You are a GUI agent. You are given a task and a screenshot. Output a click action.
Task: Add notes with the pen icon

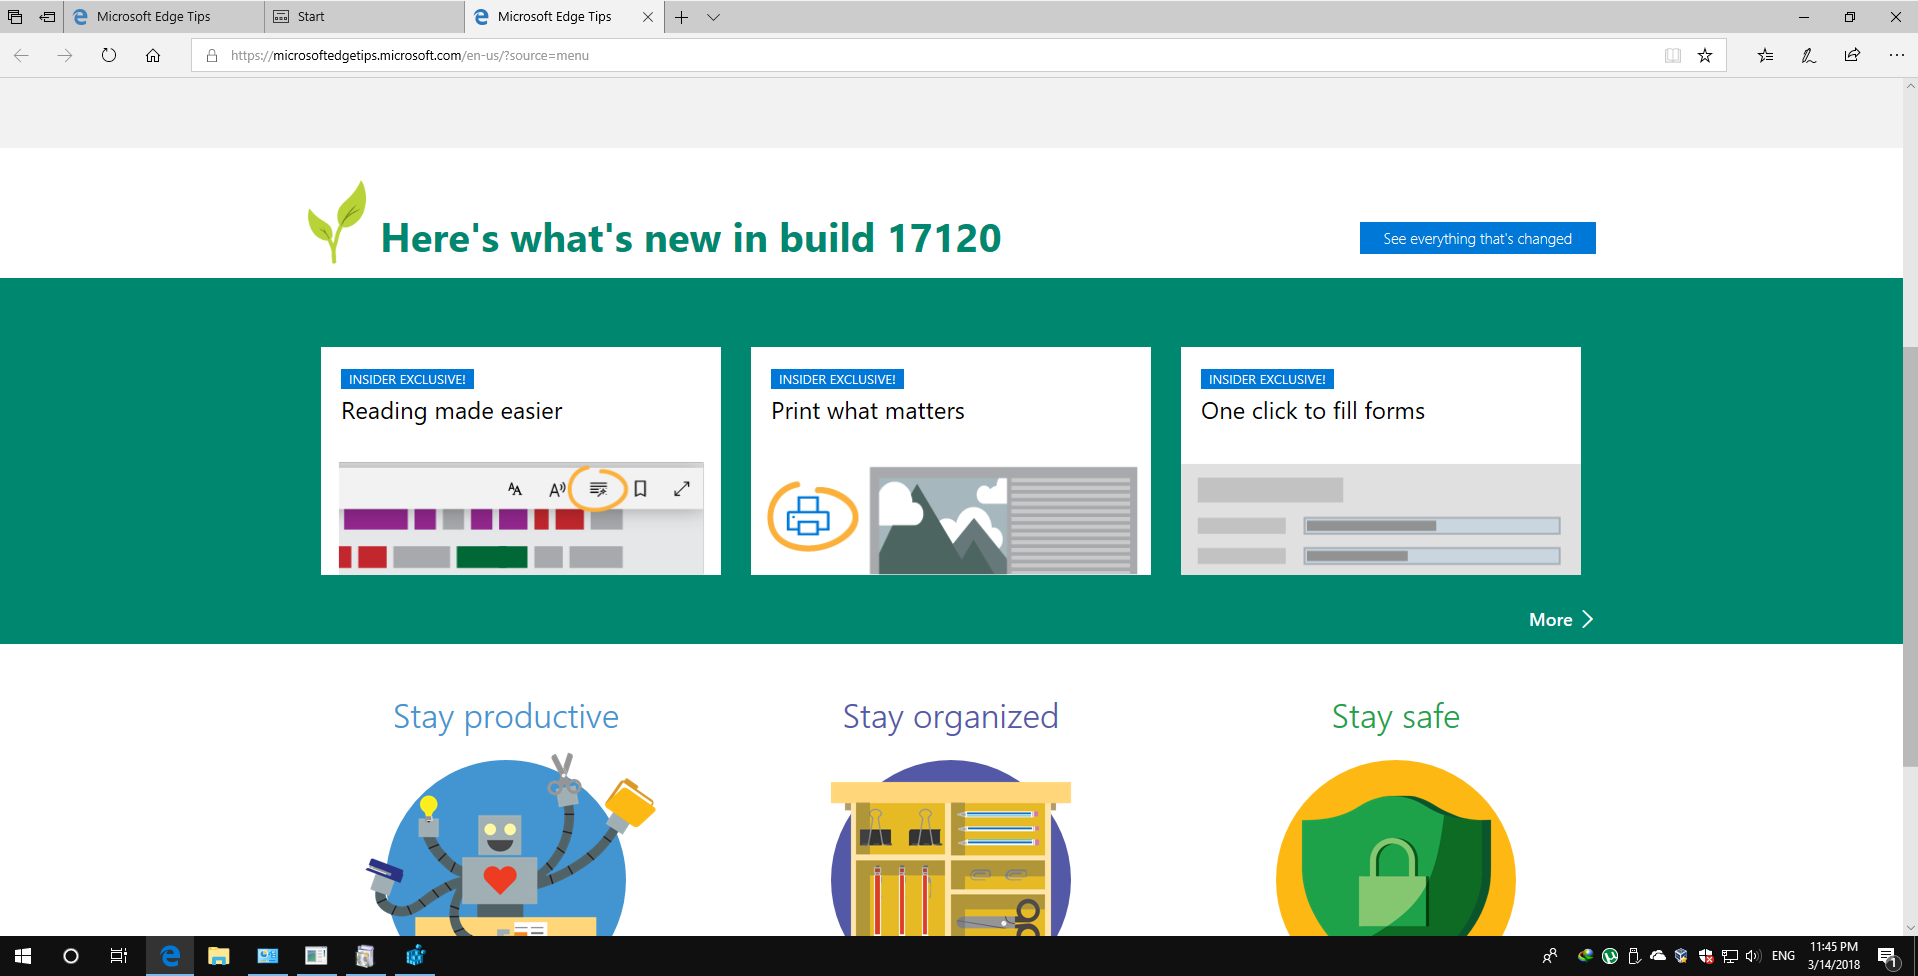click(x=1809, y=55)
